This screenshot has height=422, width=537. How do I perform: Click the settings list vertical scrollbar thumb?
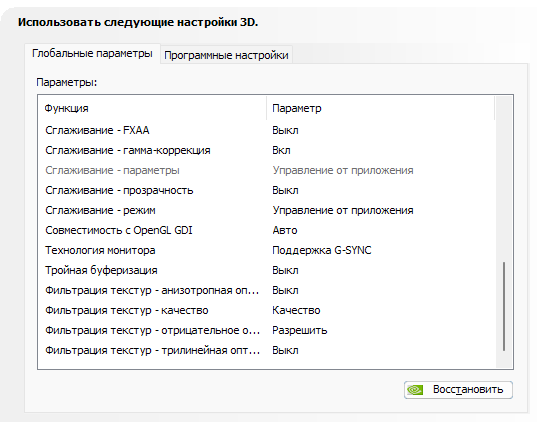pos(504,307)
